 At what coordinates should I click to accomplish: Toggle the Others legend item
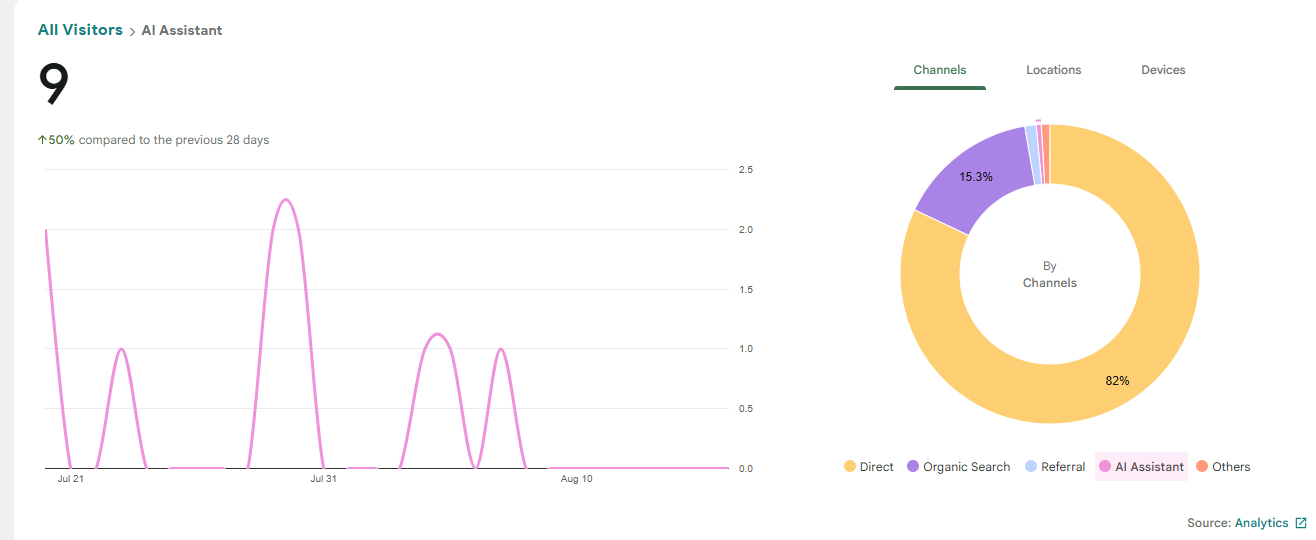[x=1223, y=467]
